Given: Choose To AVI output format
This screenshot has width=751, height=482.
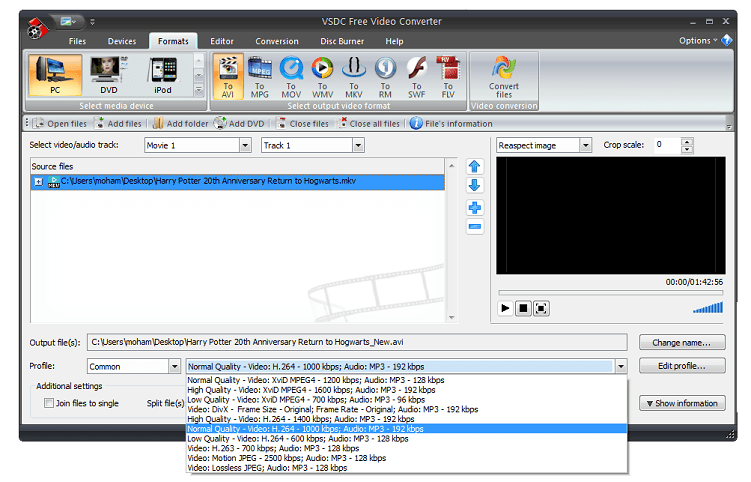Looking at the screenshot, I should [x=228, y=77].
